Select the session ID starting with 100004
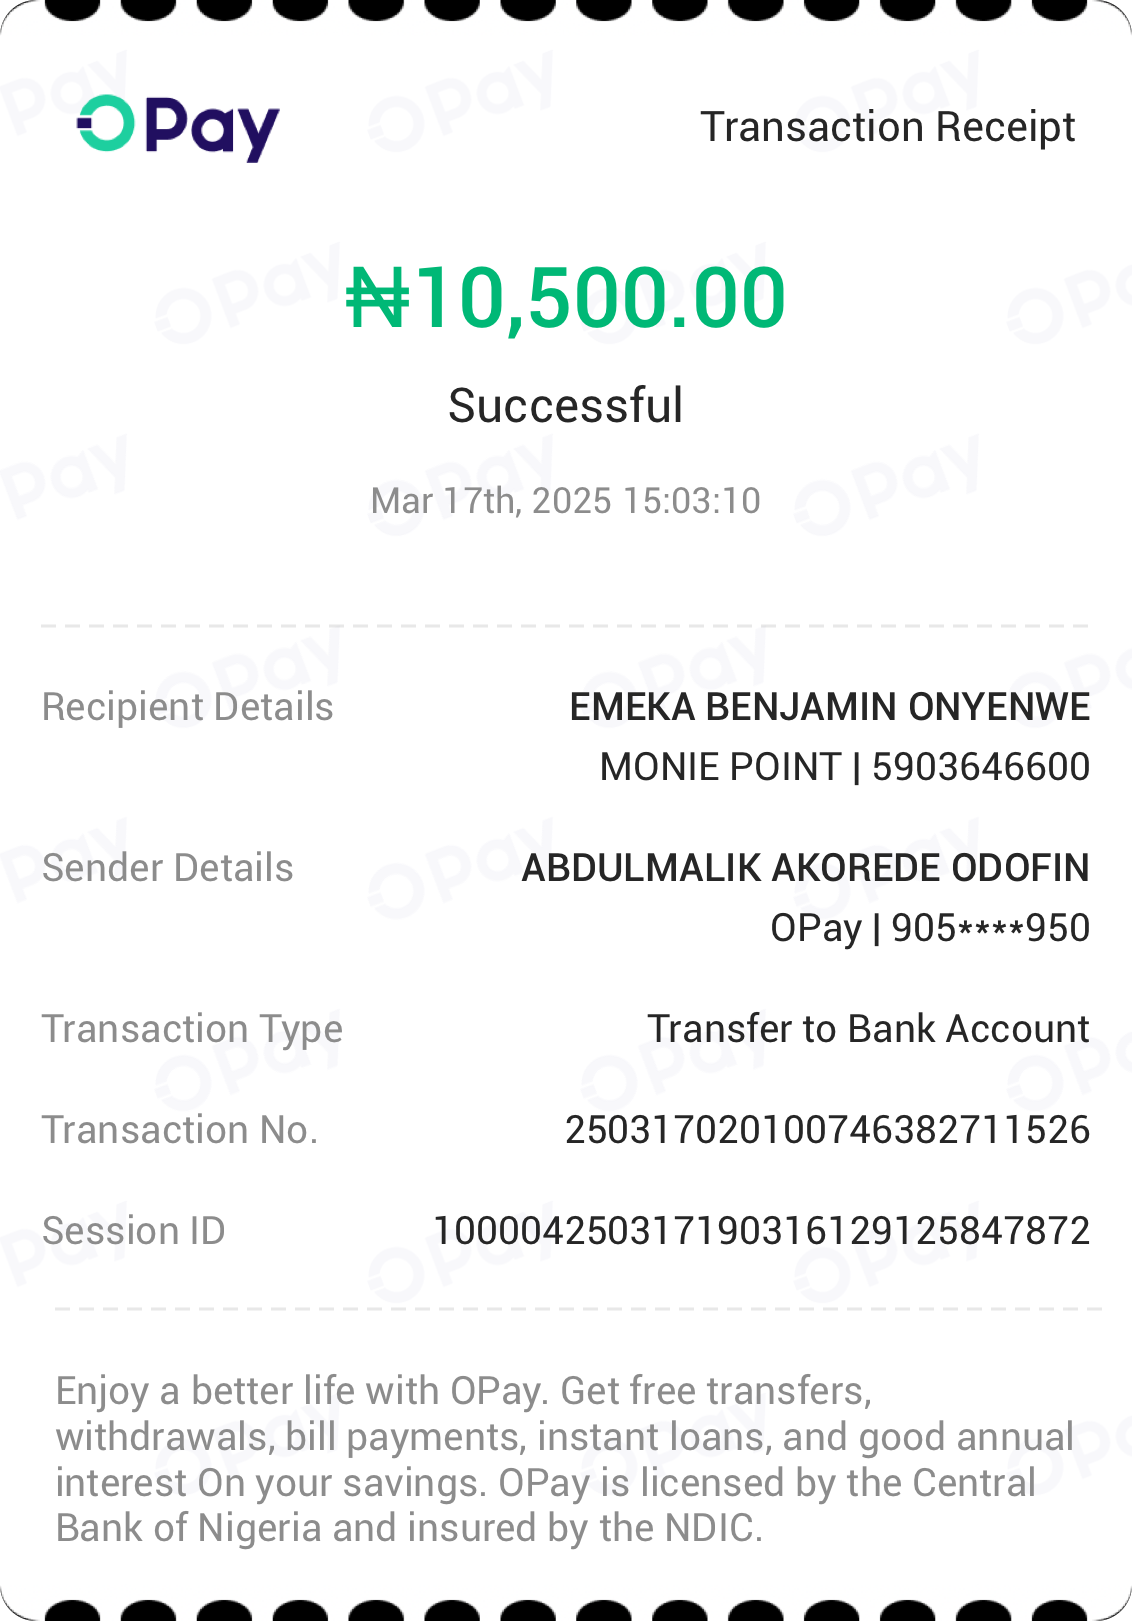The image size is (1132, 1621). click(761, 1231)
